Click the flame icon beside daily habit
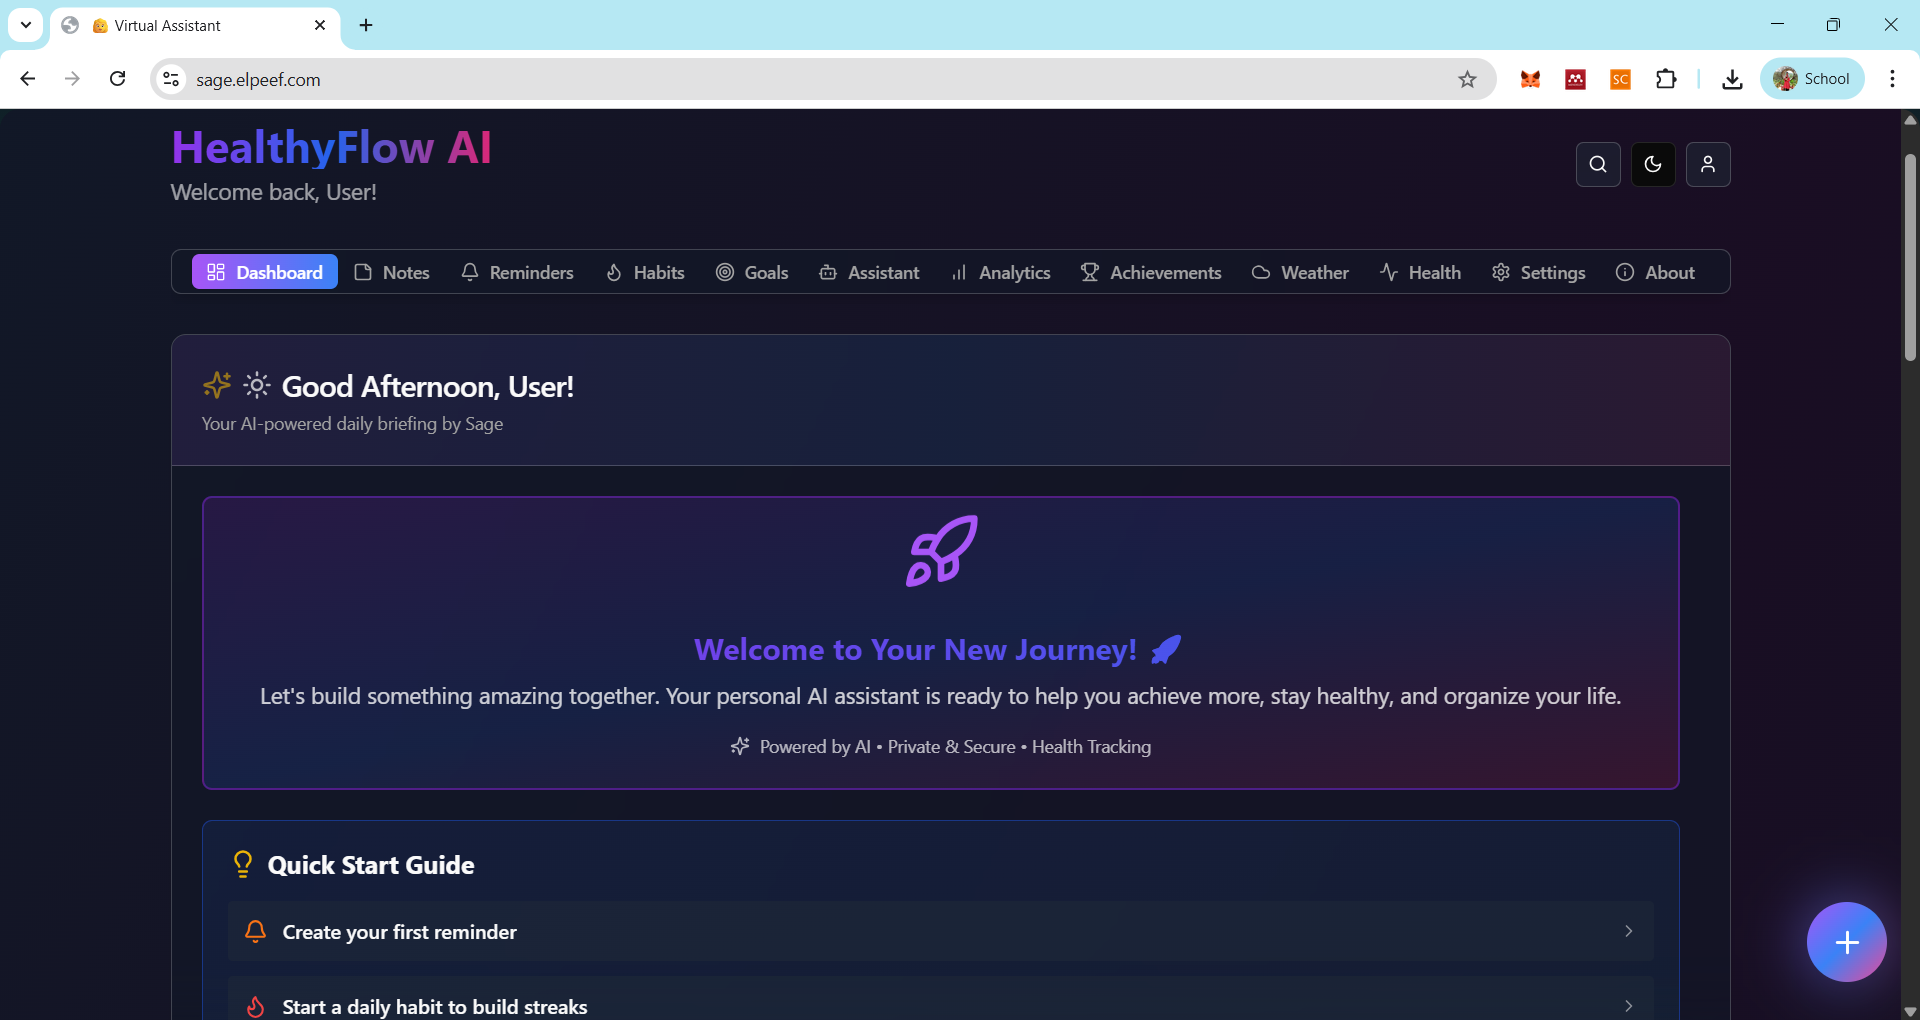The width and height of the screenshot is (1920, 1020). coord(255,1006)
